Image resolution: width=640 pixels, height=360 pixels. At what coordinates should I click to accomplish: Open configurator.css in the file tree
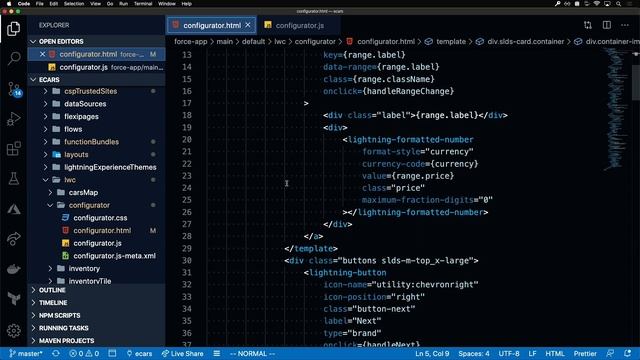tap(100, 218)
